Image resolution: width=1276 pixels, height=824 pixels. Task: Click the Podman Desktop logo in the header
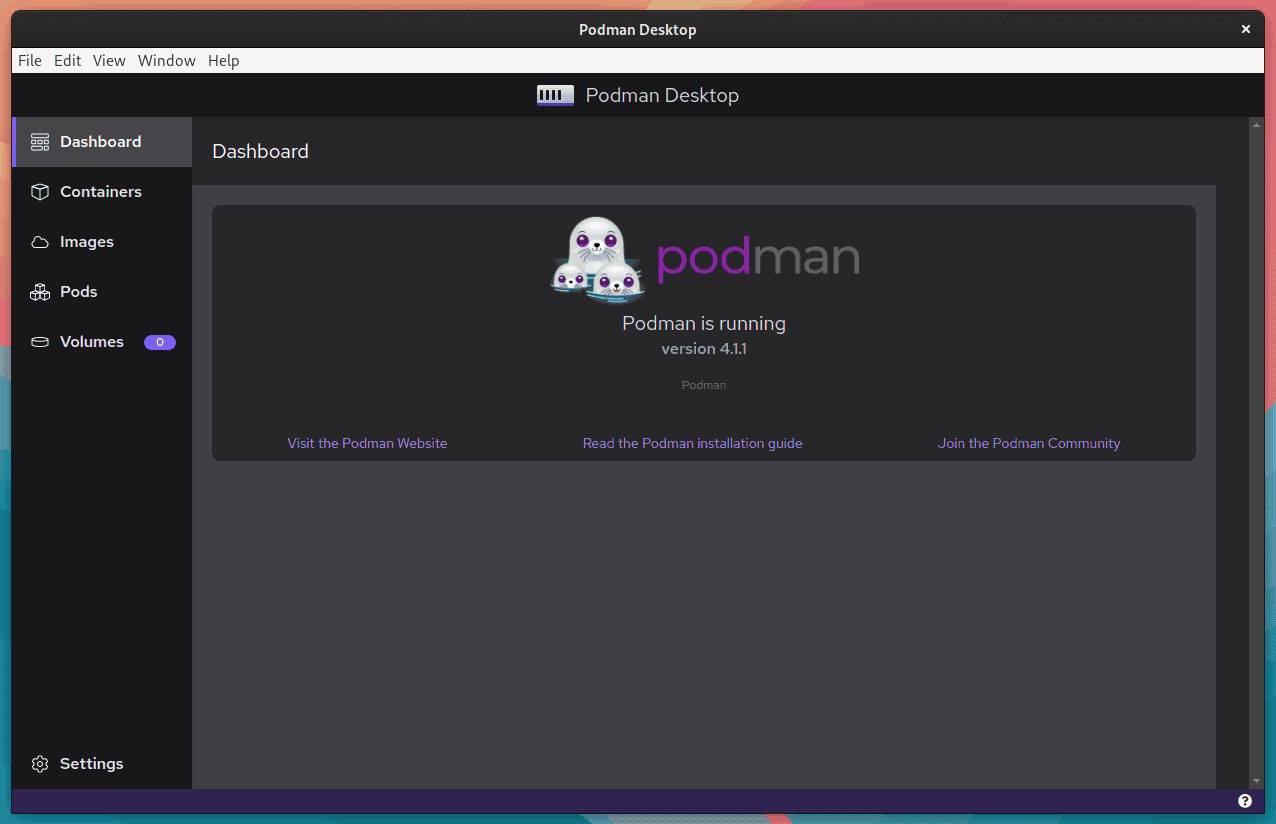point(554,94)
